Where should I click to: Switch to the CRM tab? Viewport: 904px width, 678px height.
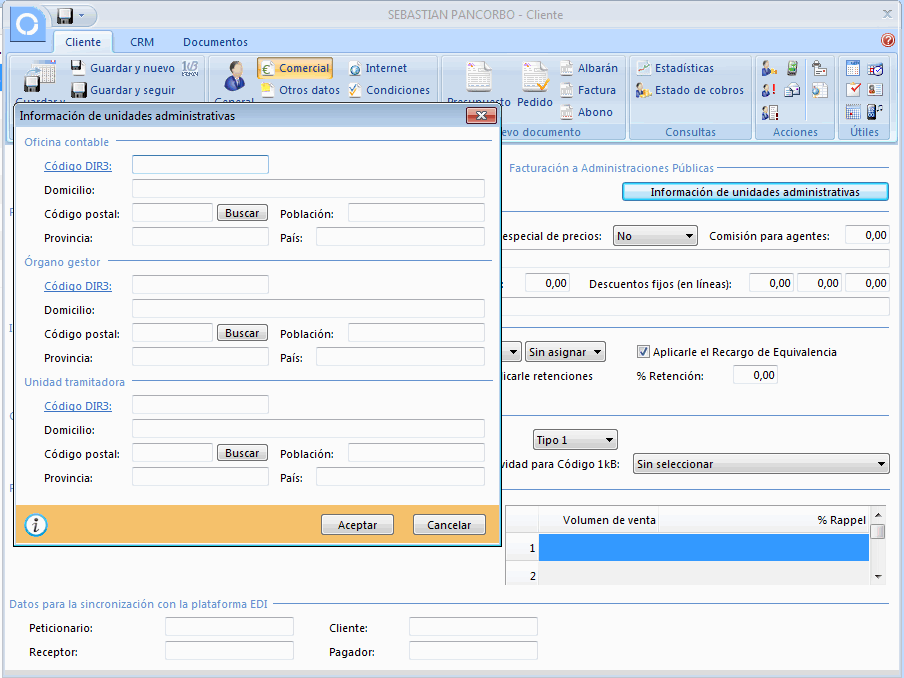coord(142,42)
